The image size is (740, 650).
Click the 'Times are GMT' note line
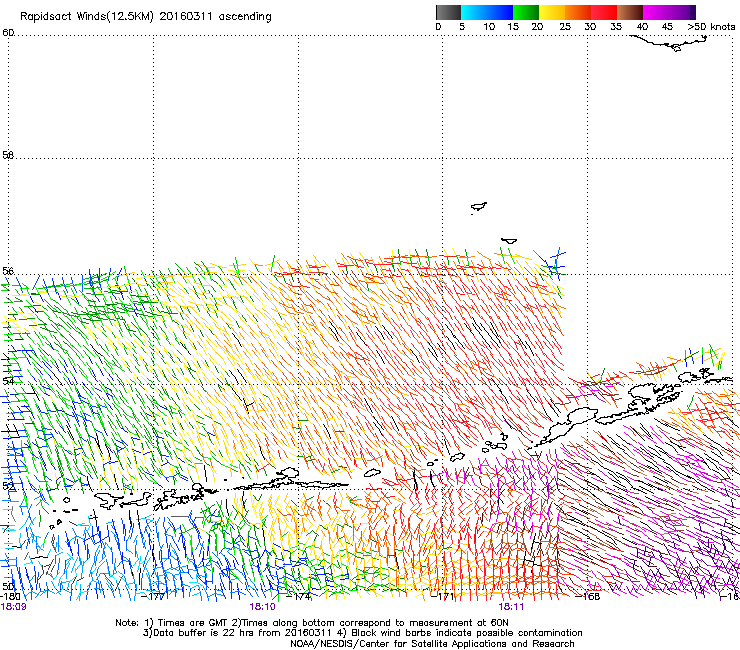click(x=312, y=623)
